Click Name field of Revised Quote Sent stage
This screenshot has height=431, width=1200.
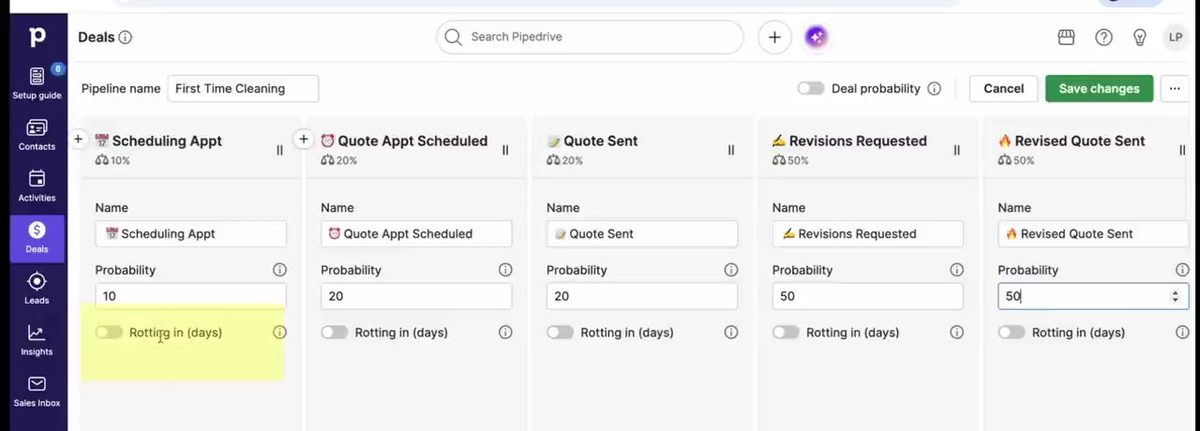(1094, 234)
